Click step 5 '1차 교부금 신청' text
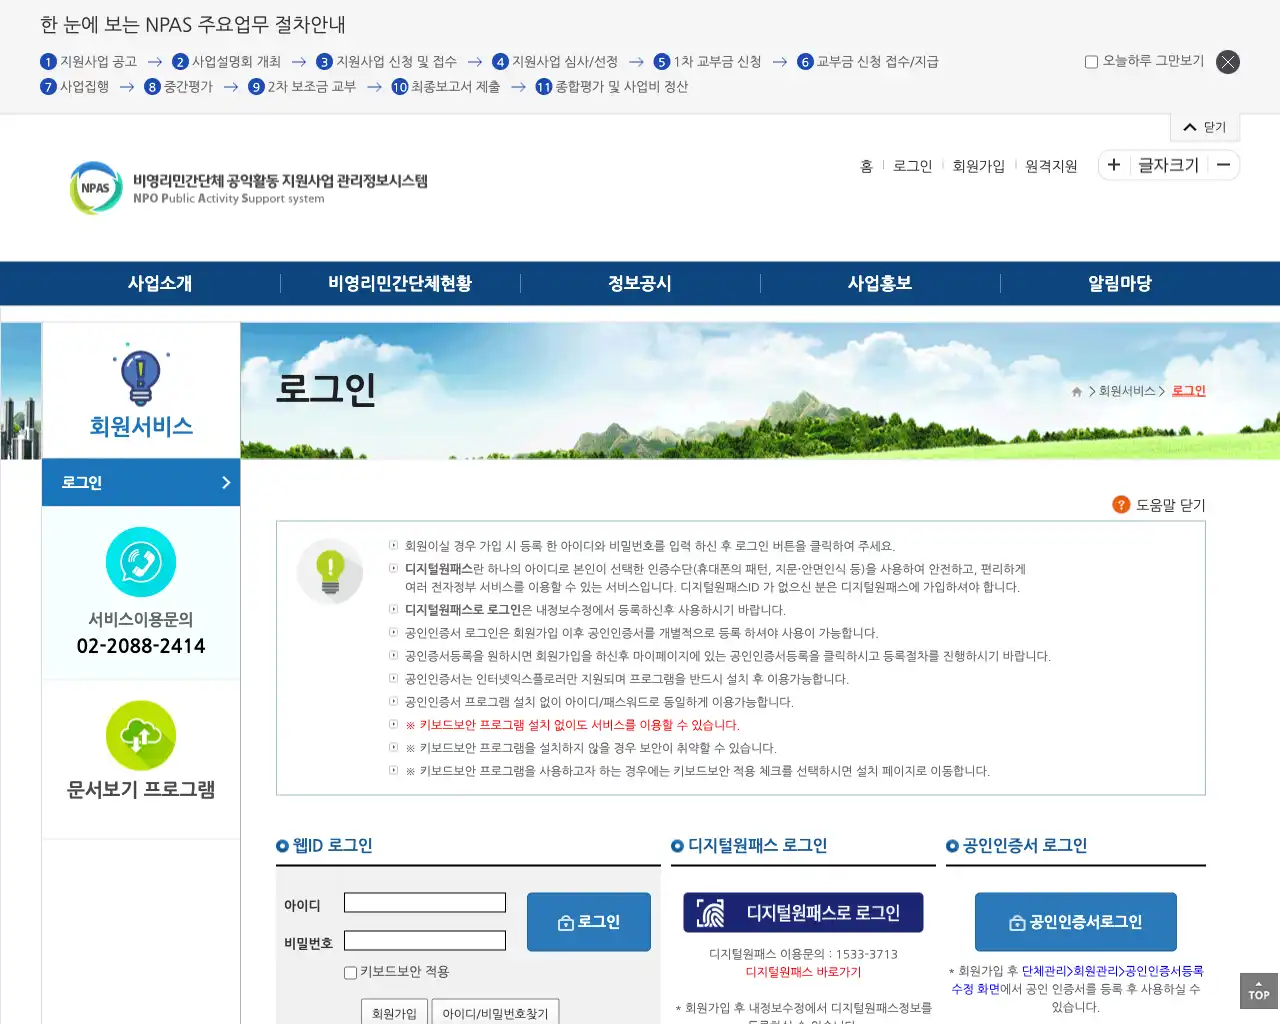The image size is (1280, 1024). click(x=717, y=62)
